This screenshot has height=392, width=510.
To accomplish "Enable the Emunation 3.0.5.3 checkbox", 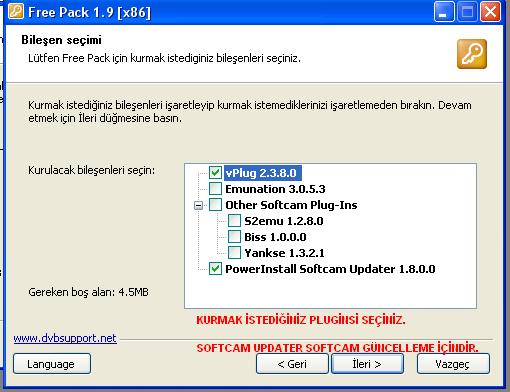I will (x=215, y=188).
